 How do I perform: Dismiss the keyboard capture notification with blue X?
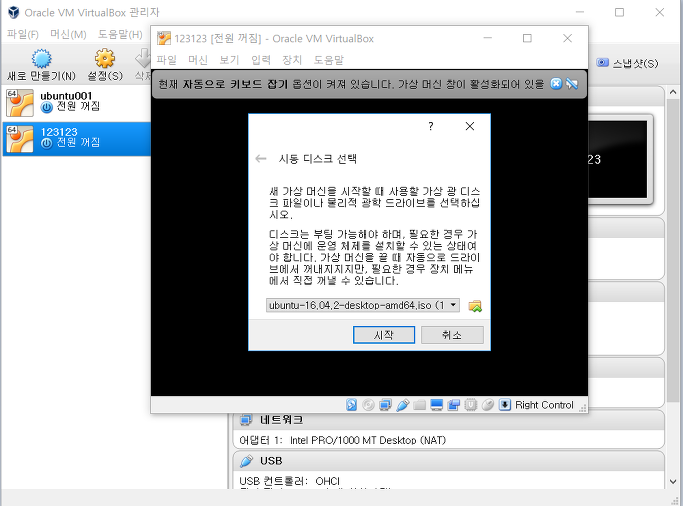(556, 84)
